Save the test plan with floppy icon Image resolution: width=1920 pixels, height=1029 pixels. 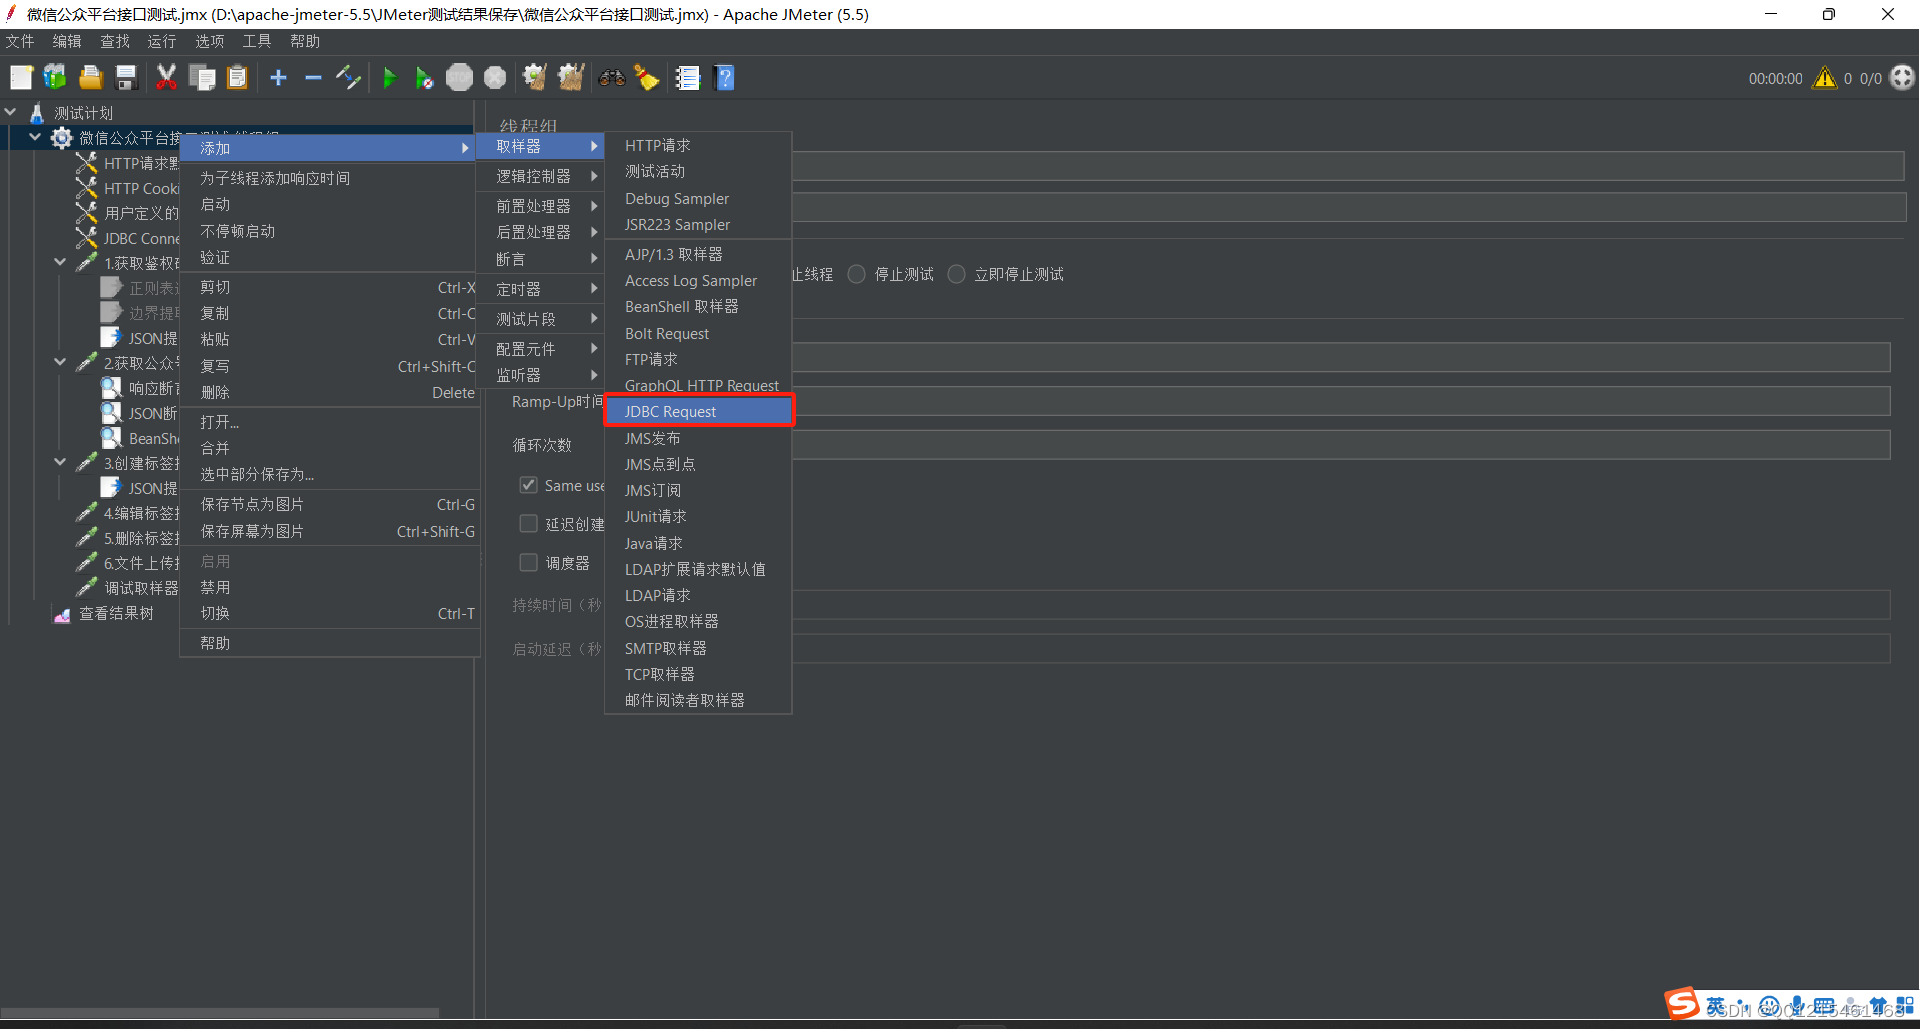point(126,78)
